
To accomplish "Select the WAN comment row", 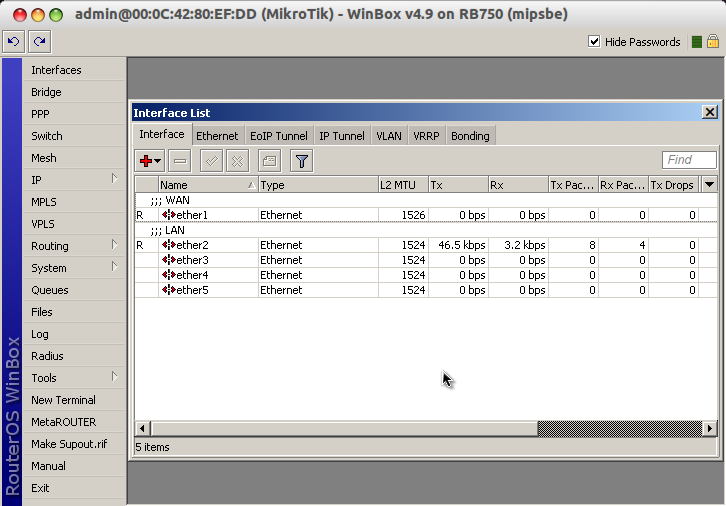I will 426,200.
